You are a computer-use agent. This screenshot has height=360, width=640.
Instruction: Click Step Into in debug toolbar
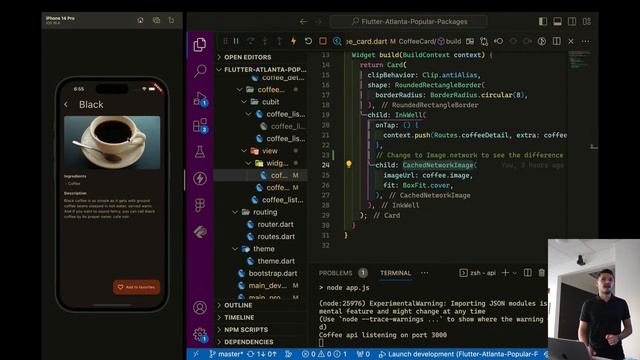[x=264, y=41]
